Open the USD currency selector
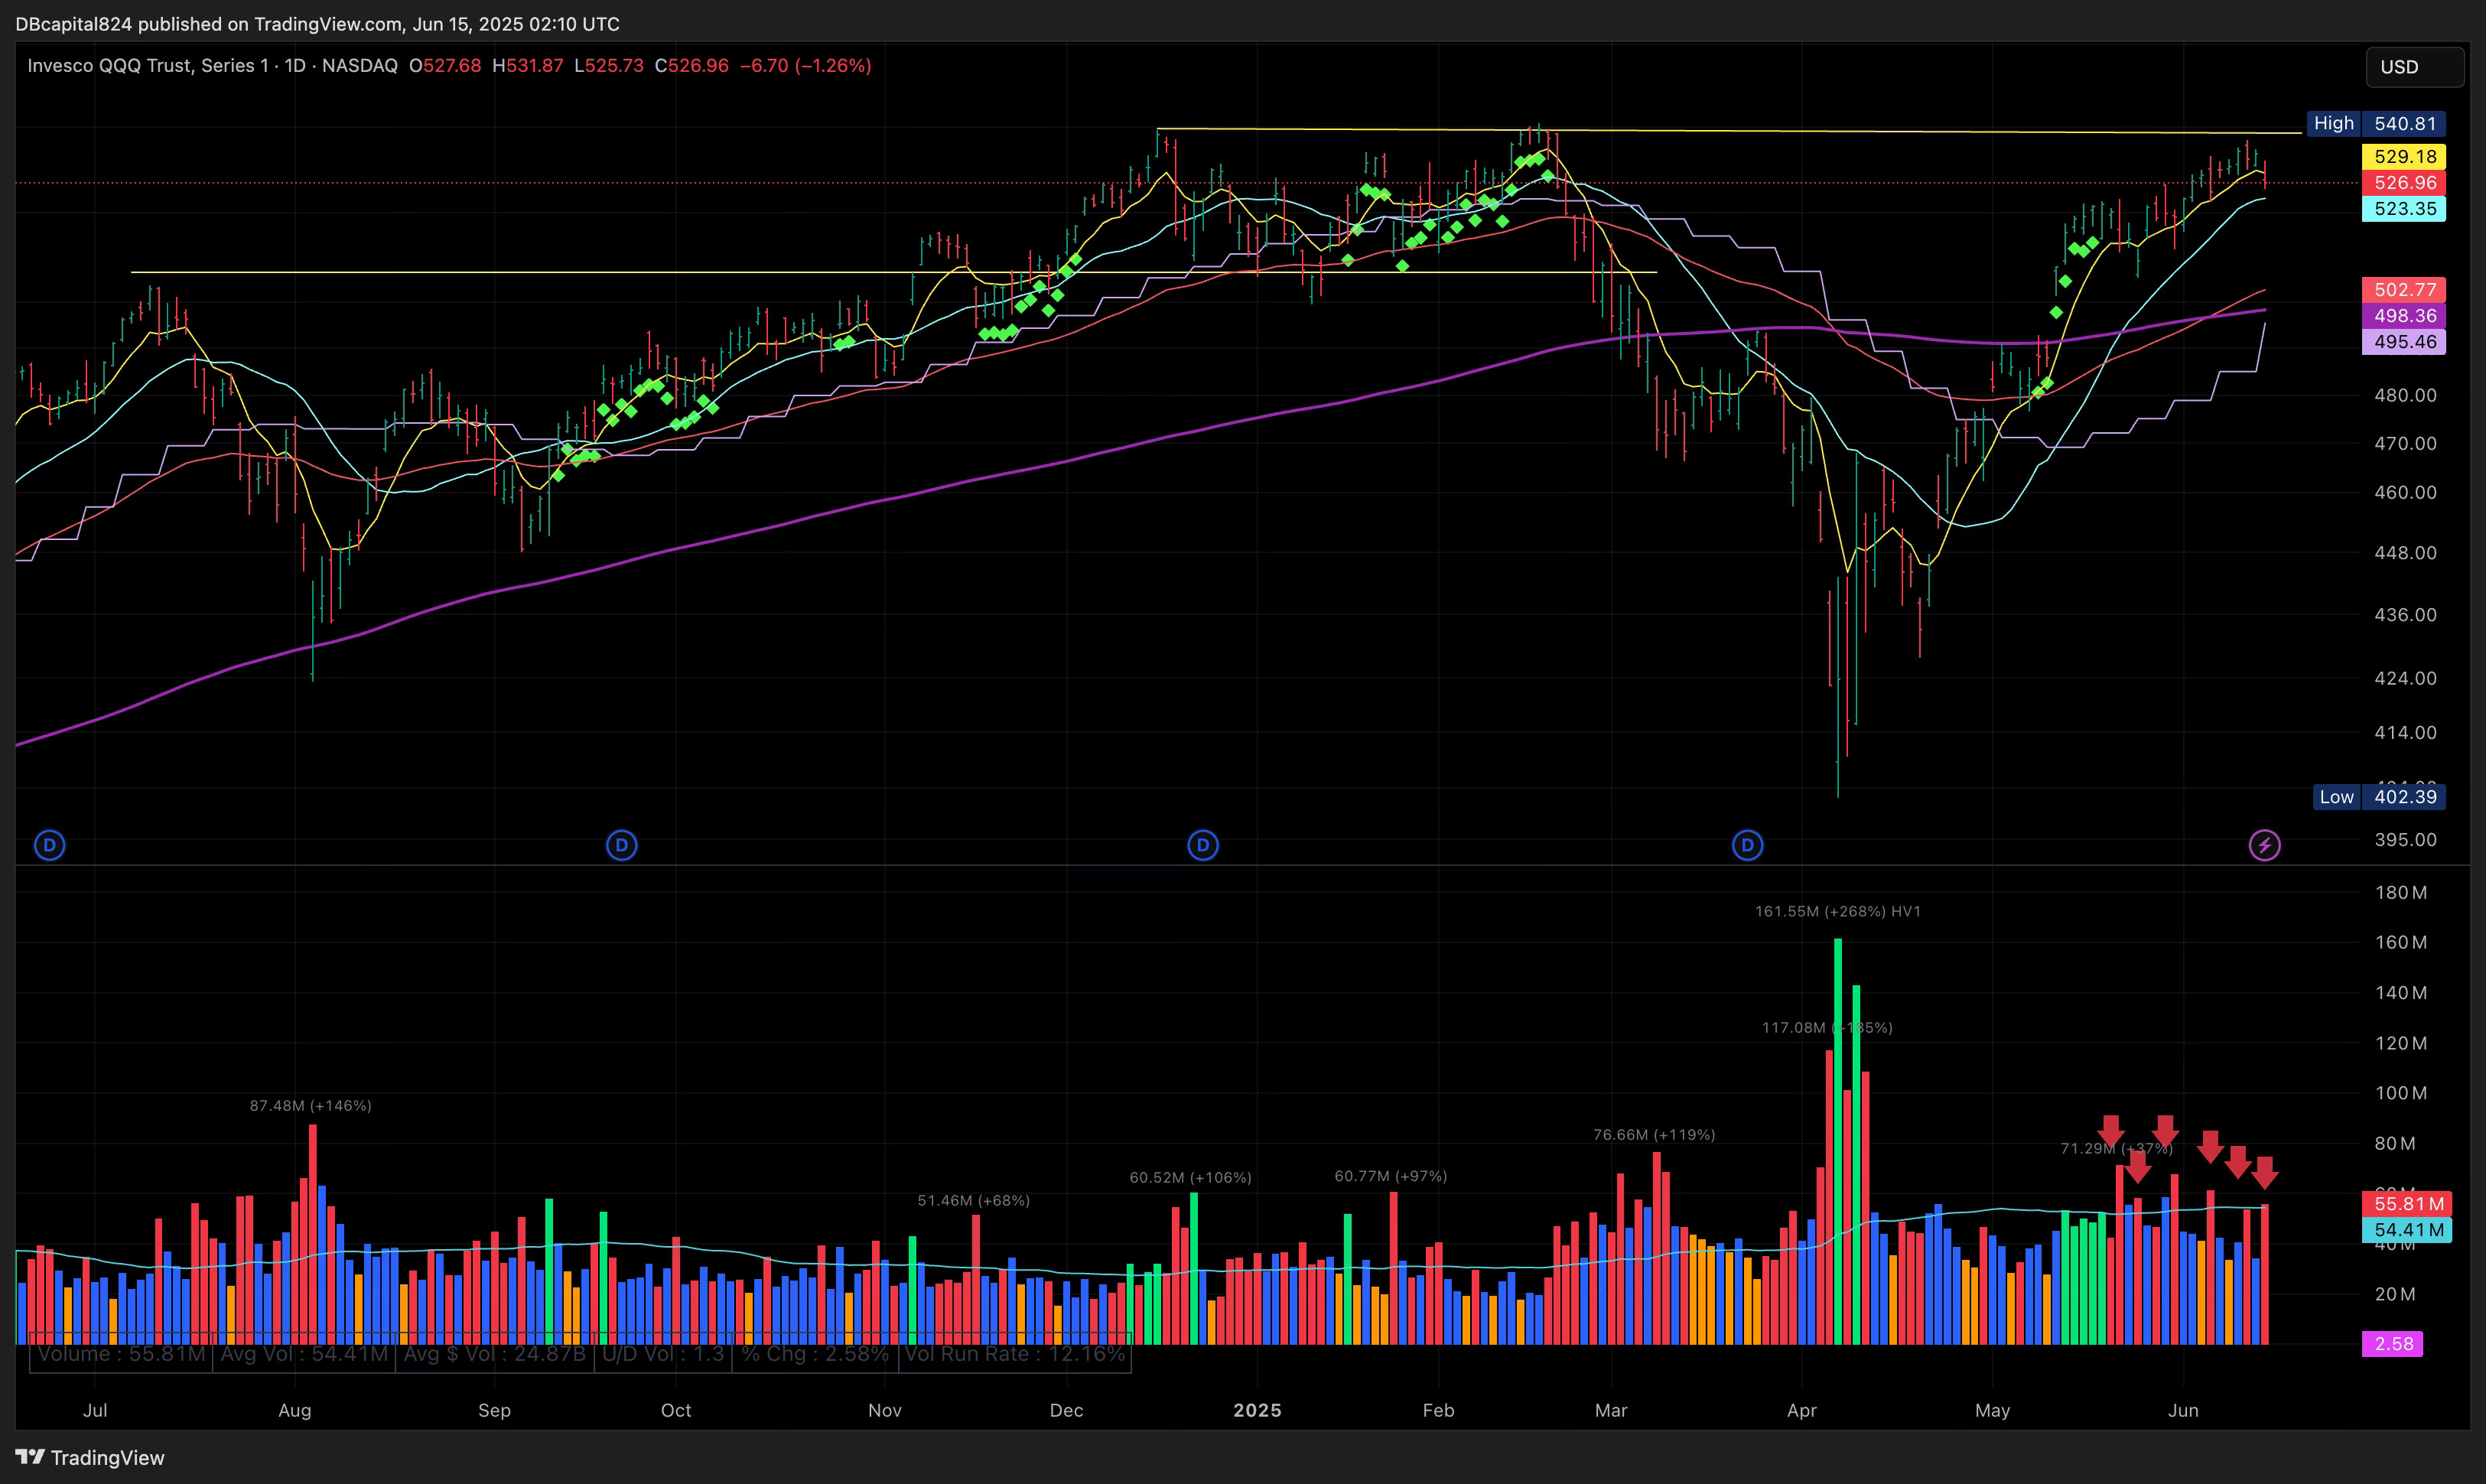This screenshot has height=1484, width=2486. (2414, 67)
